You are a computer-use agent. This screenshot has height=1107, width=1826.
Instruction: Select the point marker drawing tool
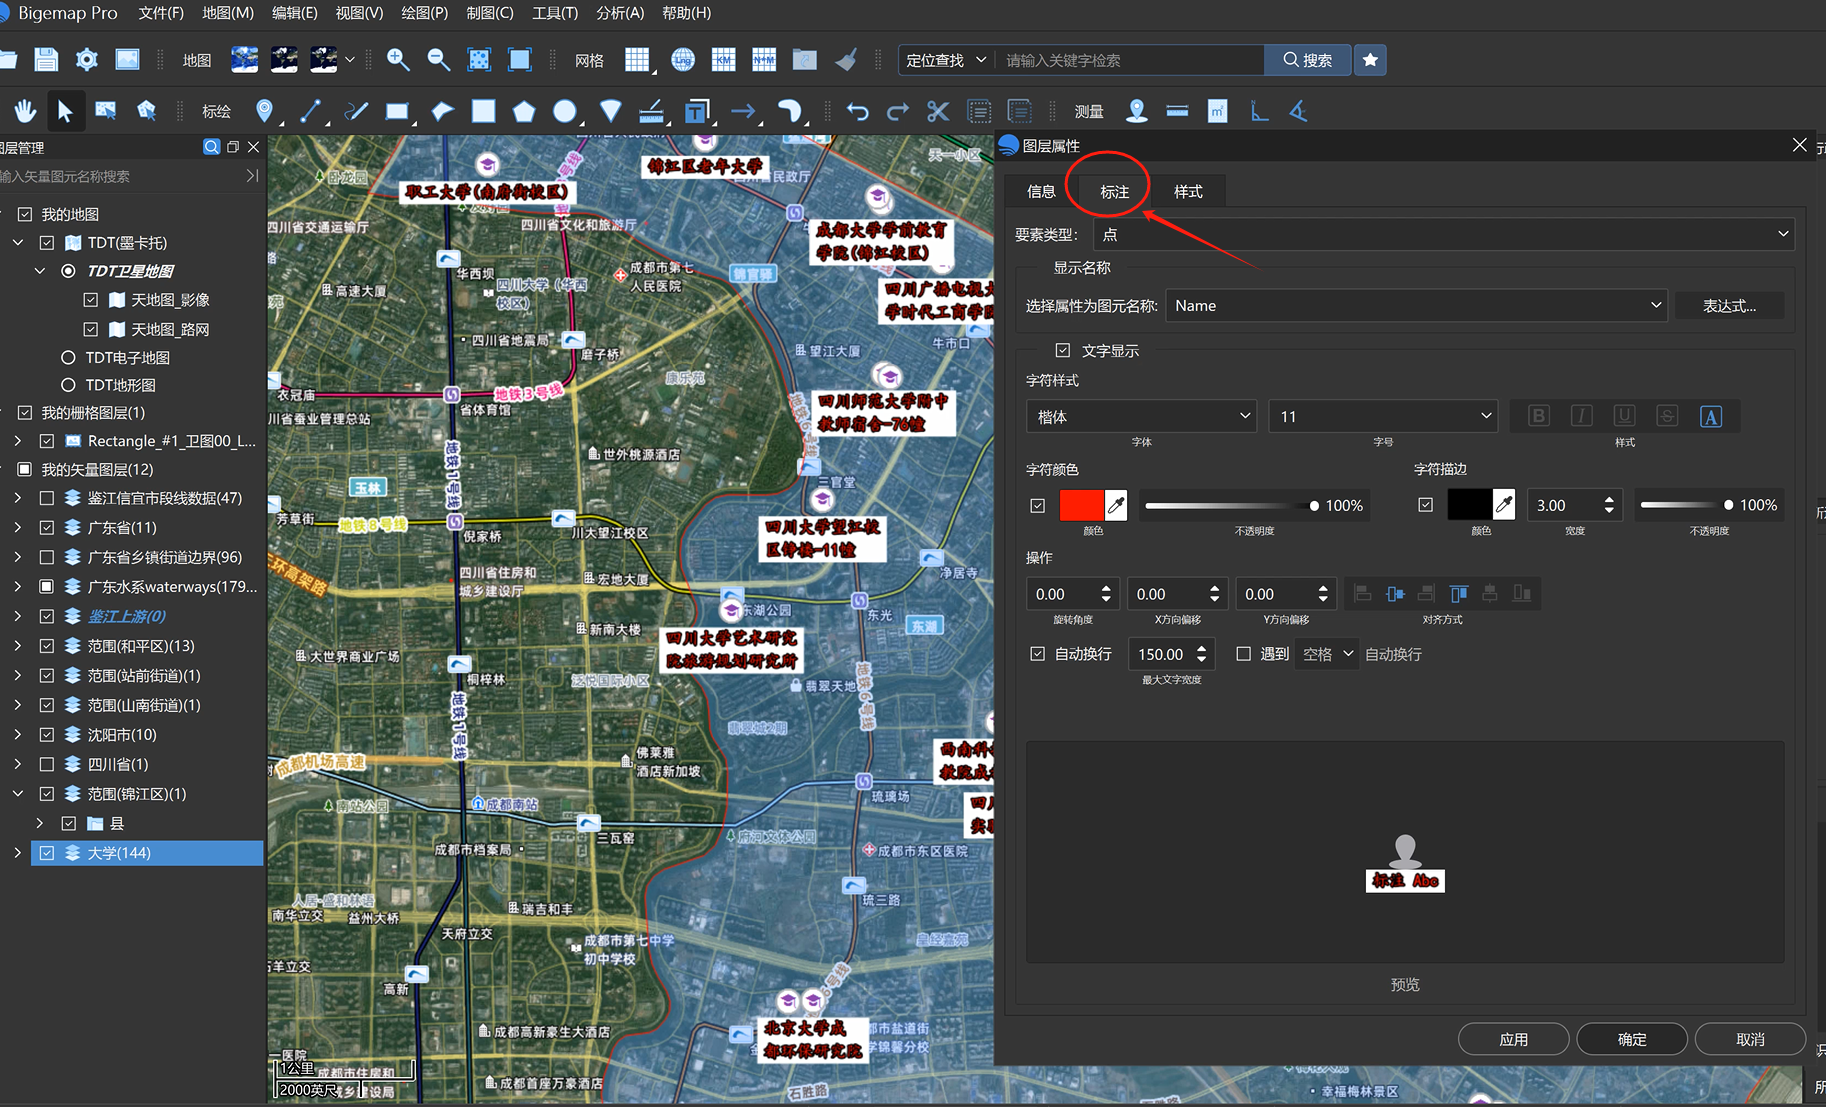(x=264, y=110)
